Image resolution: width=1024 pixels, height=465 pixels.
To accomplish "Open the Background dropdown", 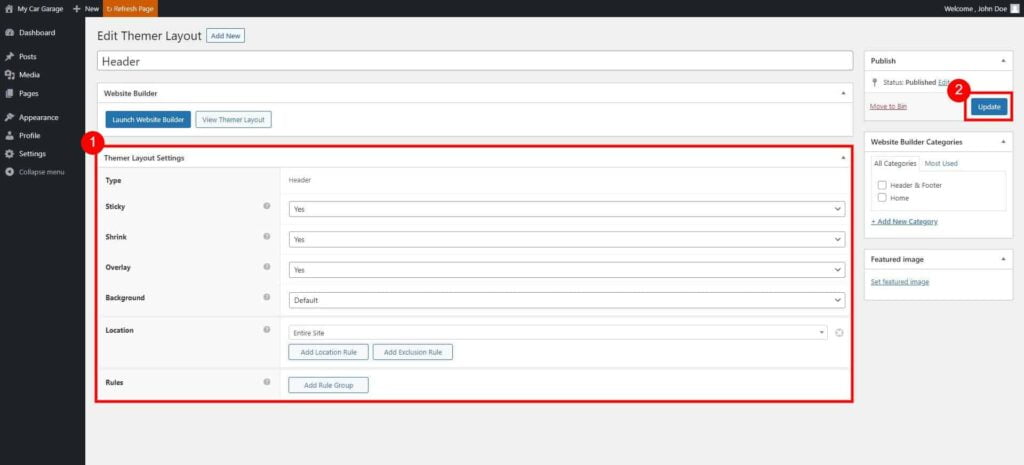I will tap(566, 300).
